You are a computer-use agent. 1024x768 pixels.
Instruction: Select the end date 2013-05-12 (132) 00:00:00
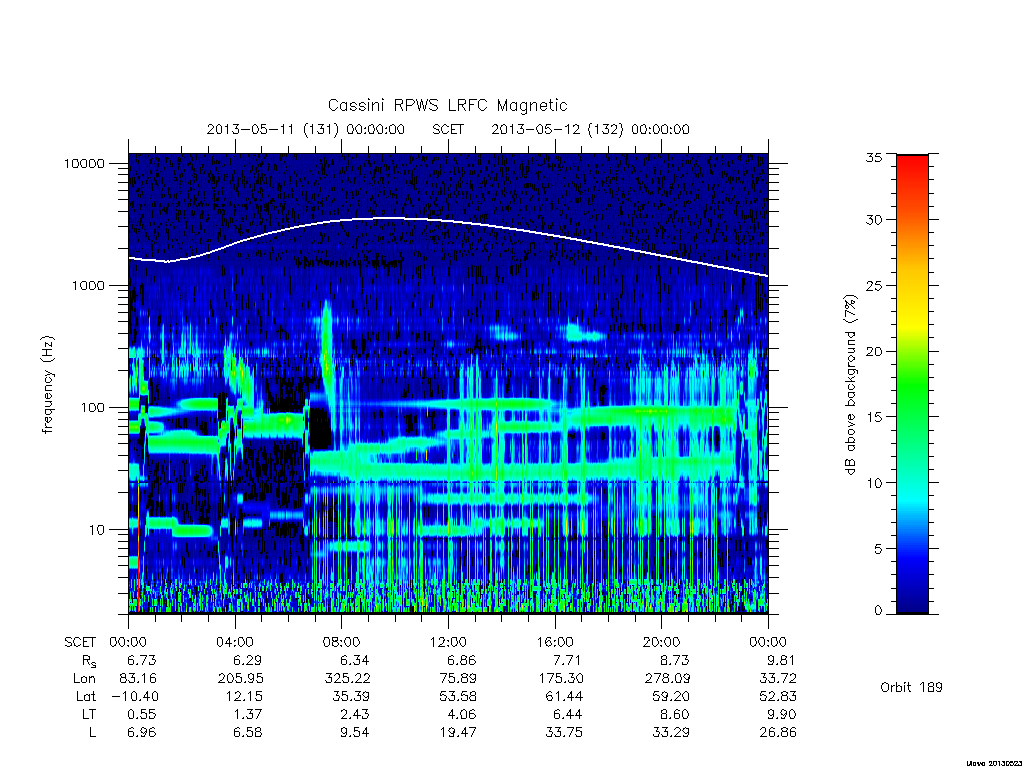point(590,129)
